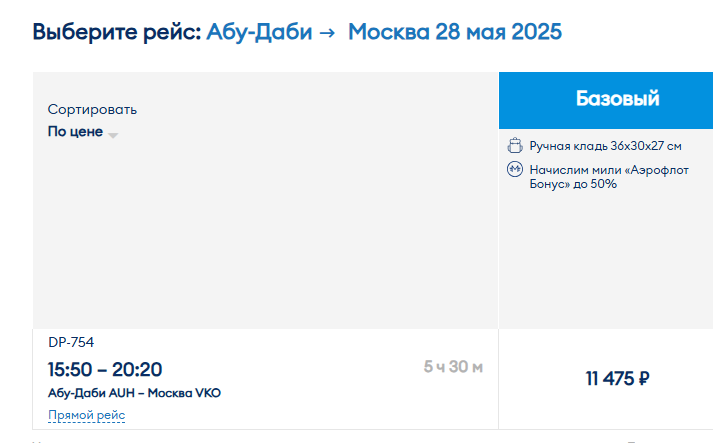Click the hand luggage backpack icon
This screenshot has width=713, height=443.
(515, 146)
